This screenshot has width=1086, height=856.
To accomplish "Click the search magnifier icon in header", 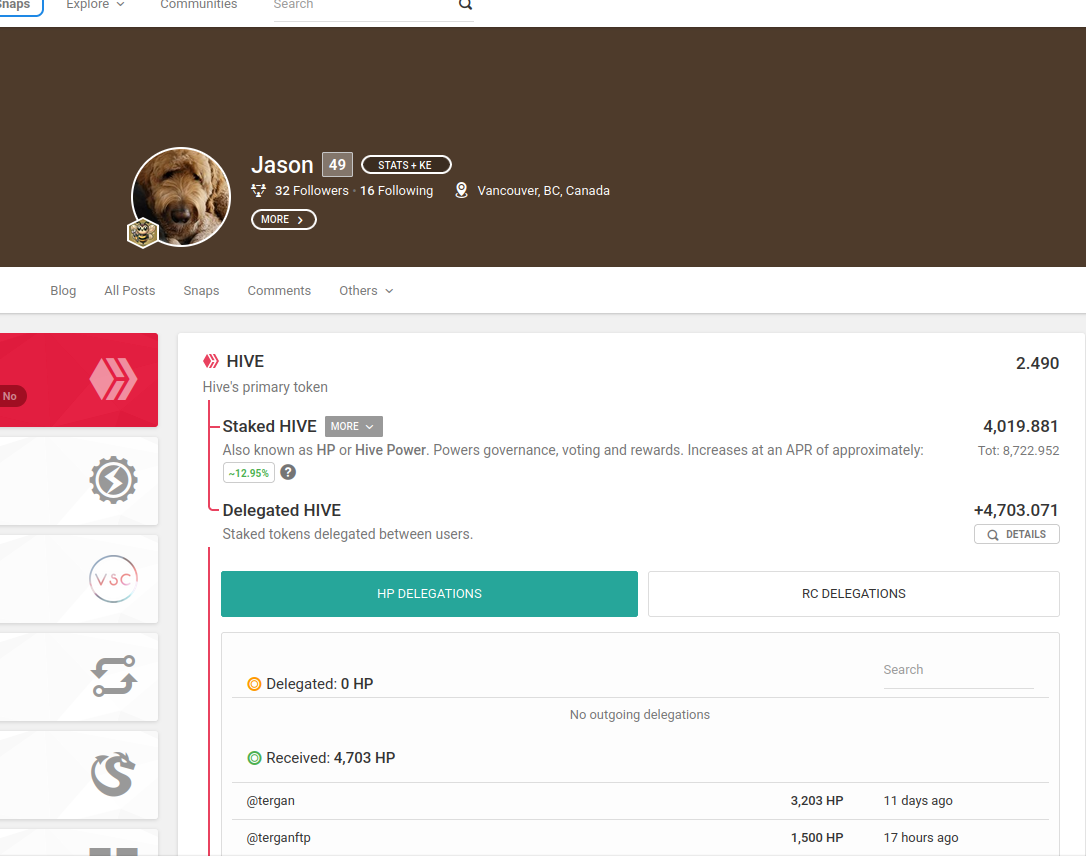I will click(465, 4).
